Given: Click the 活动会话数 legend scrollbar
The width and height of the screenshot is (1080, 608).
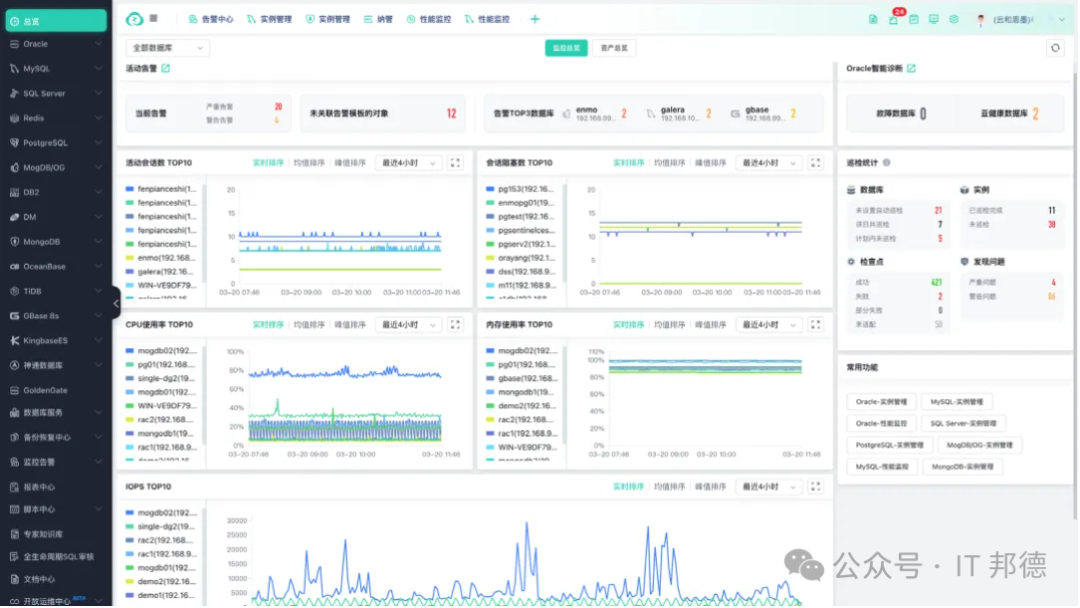Looking at the screenshot, I should tap(204, 231).
